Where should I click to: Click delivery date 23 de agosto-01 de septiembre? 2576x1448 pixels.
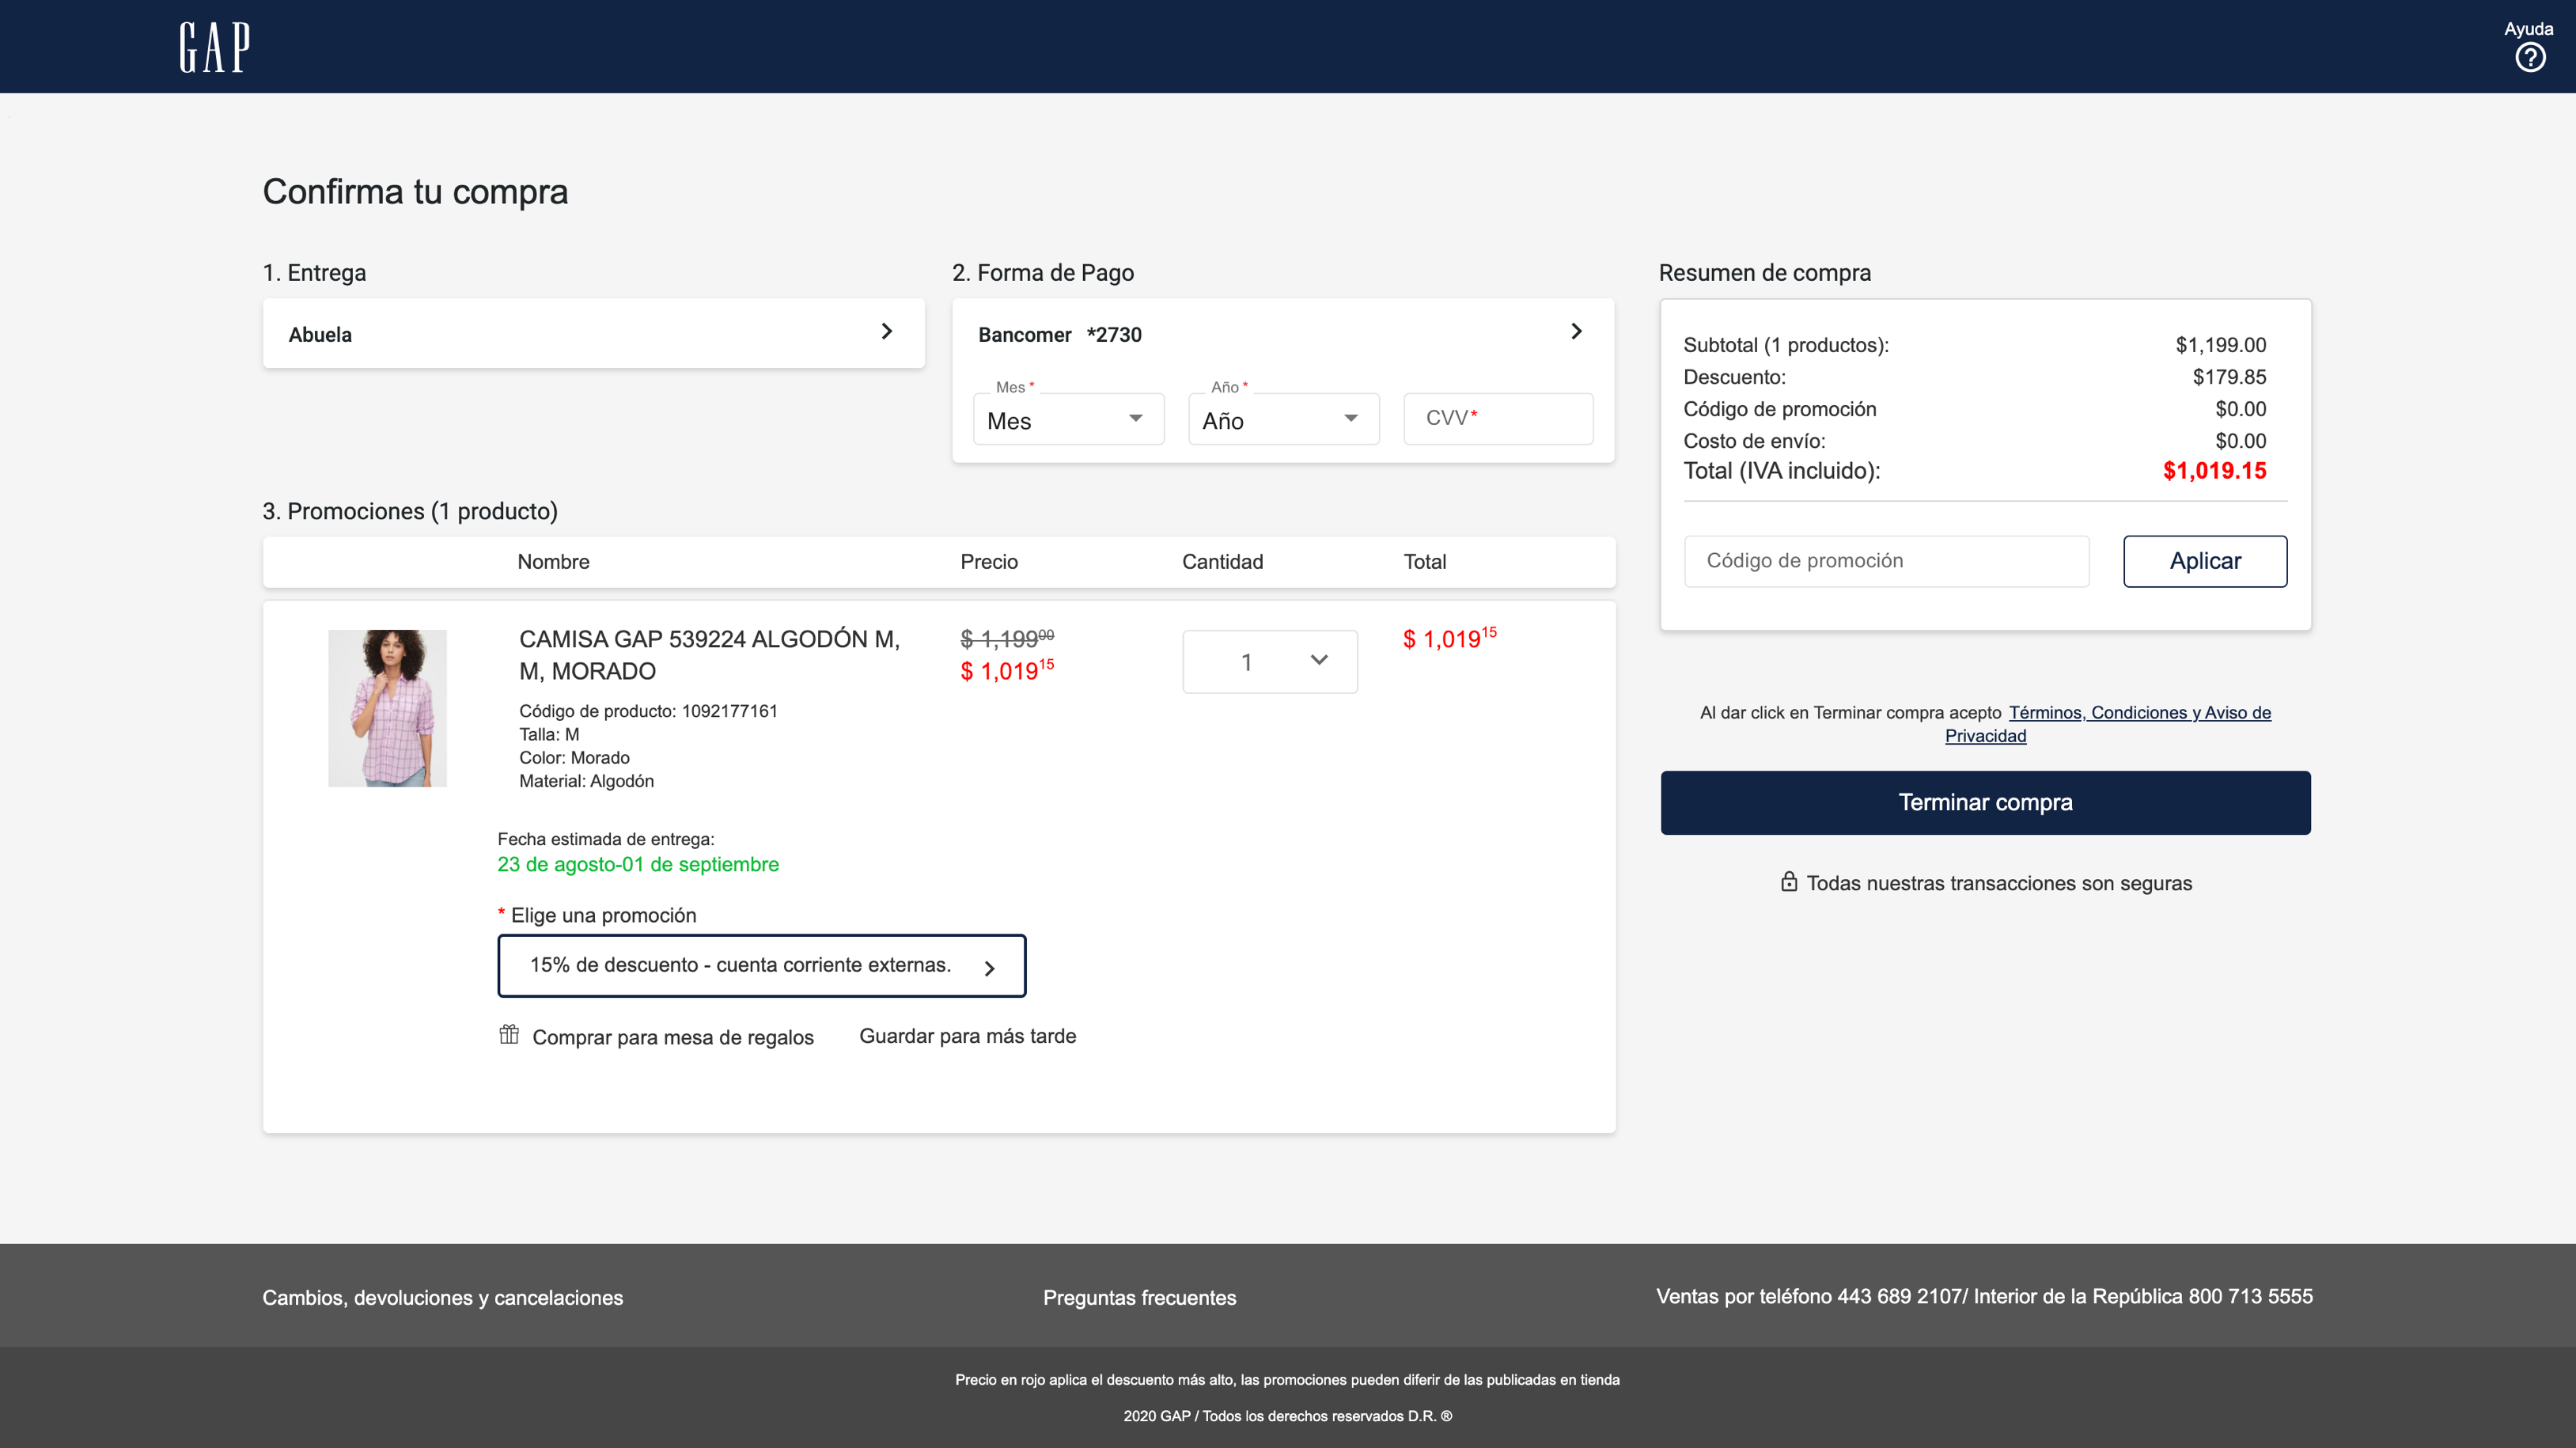point(638,865)
